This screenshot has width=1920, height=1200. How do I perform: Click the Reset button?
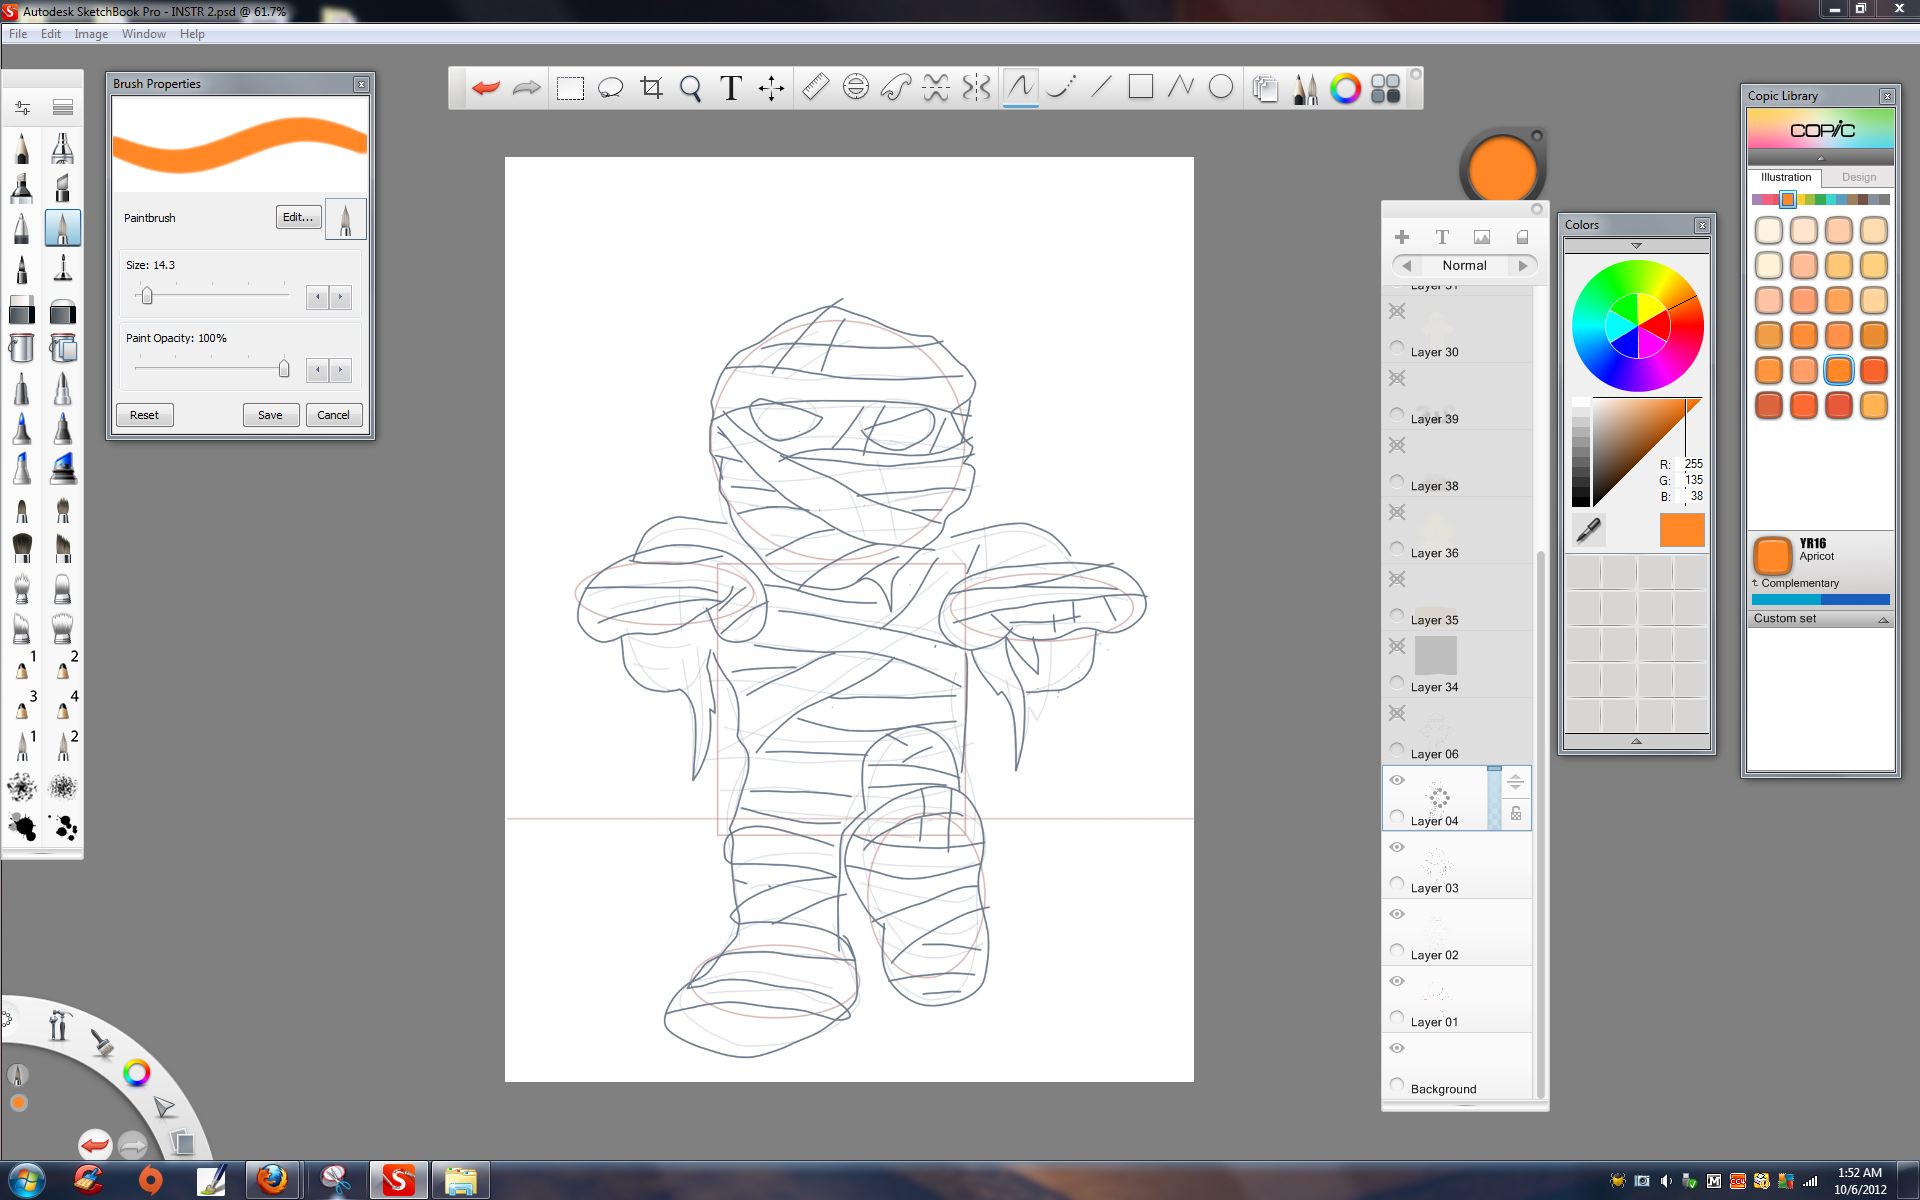[144, 415]
